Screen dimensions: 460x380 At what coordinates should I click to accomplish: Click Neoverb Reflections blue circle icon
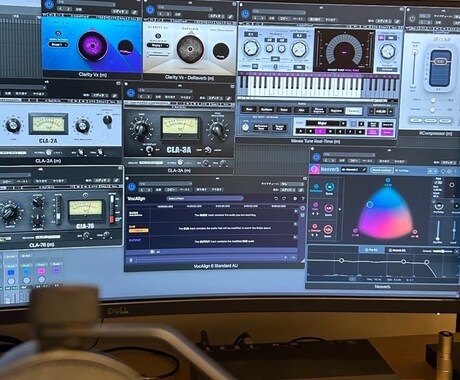point(316,187)
